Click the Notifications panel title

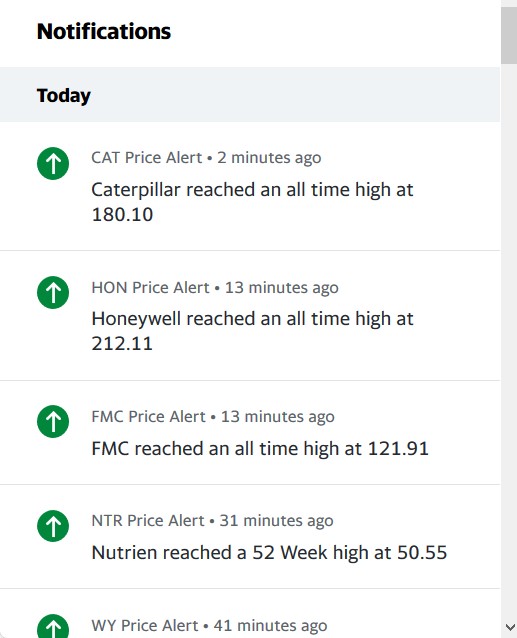point(104,31)
